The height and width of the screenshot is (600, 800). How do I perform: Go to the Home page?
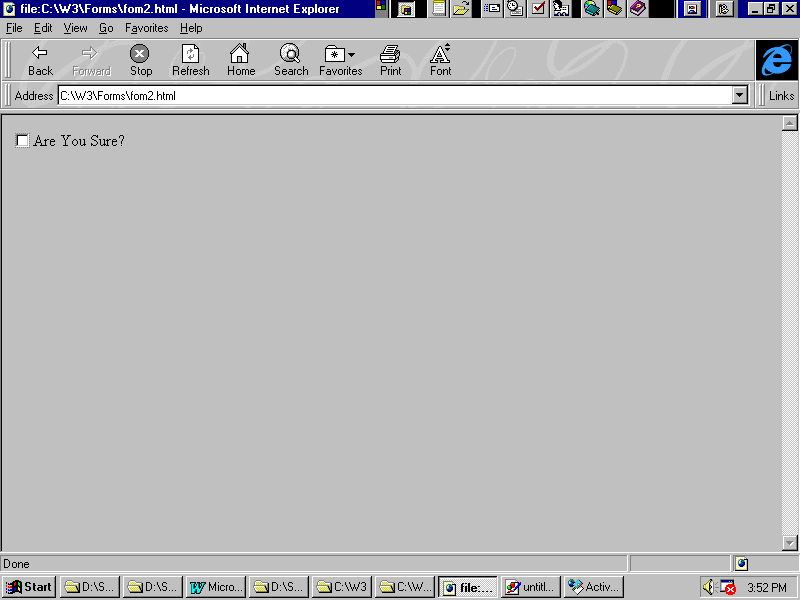(x=240, y=60)
